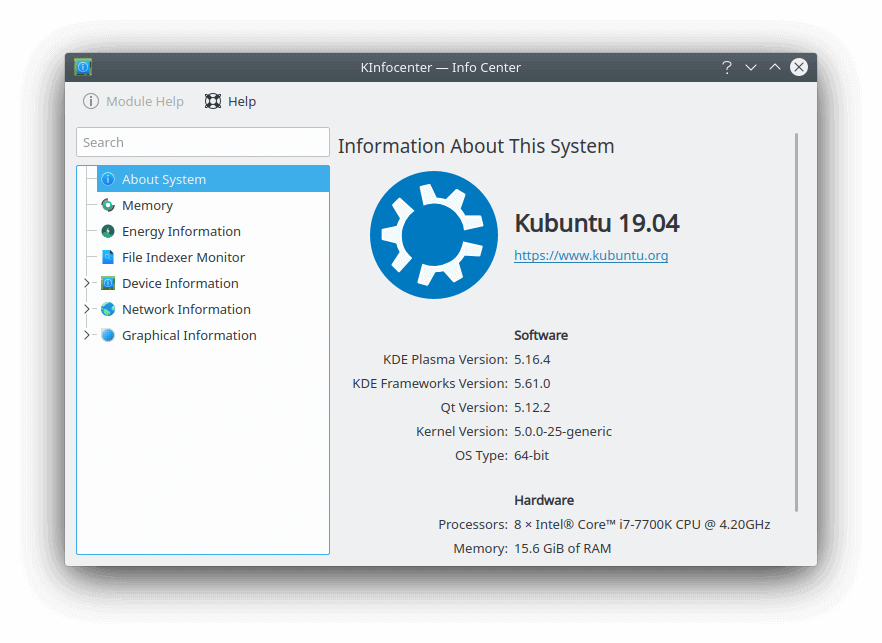
Task: Click the Energy Information icon
Action: 108,231
